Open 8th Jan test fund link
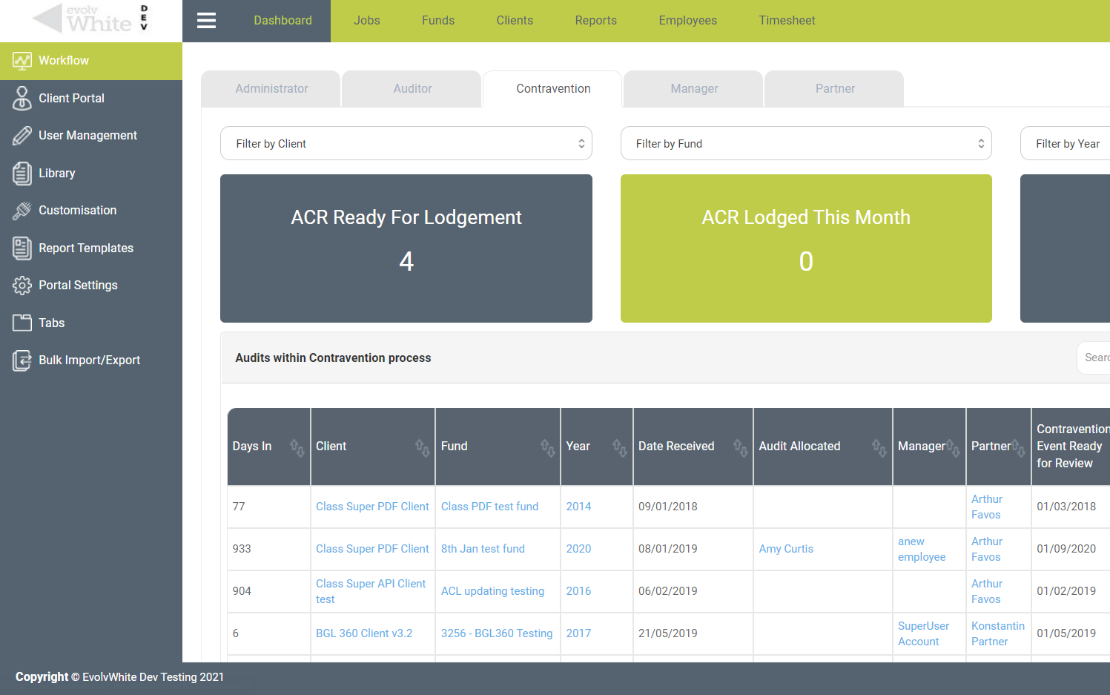The image size is (1110, 695). click(x=483, y=549)
